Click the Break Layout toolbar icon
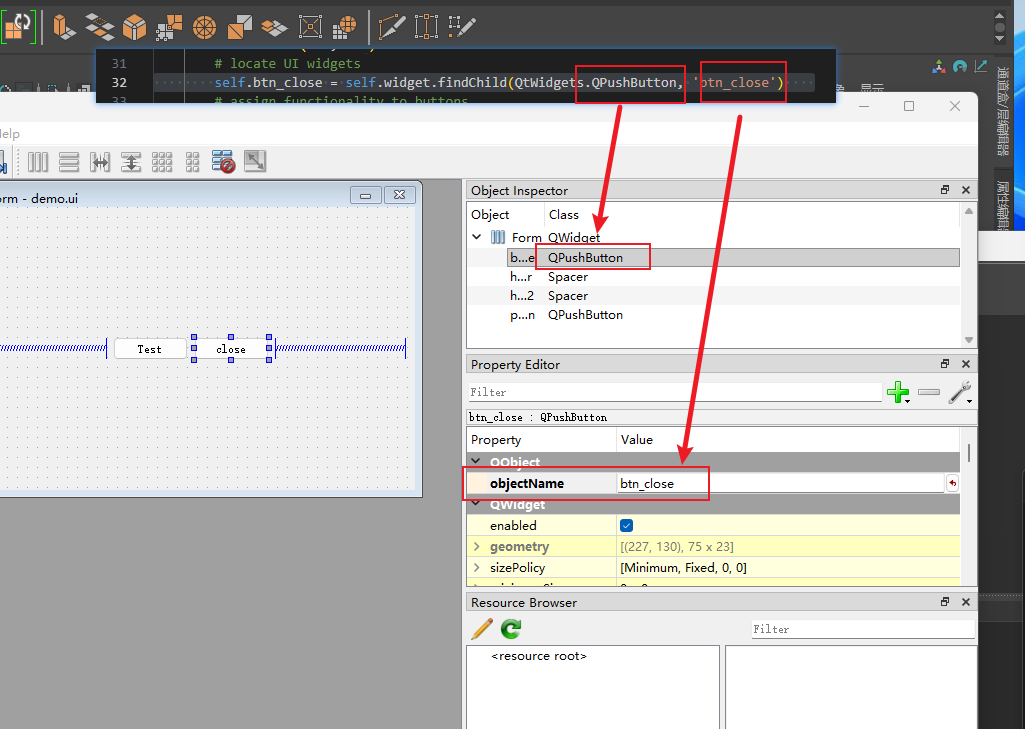The width and height of the screenshot is (1025, 729). (223, 162)
